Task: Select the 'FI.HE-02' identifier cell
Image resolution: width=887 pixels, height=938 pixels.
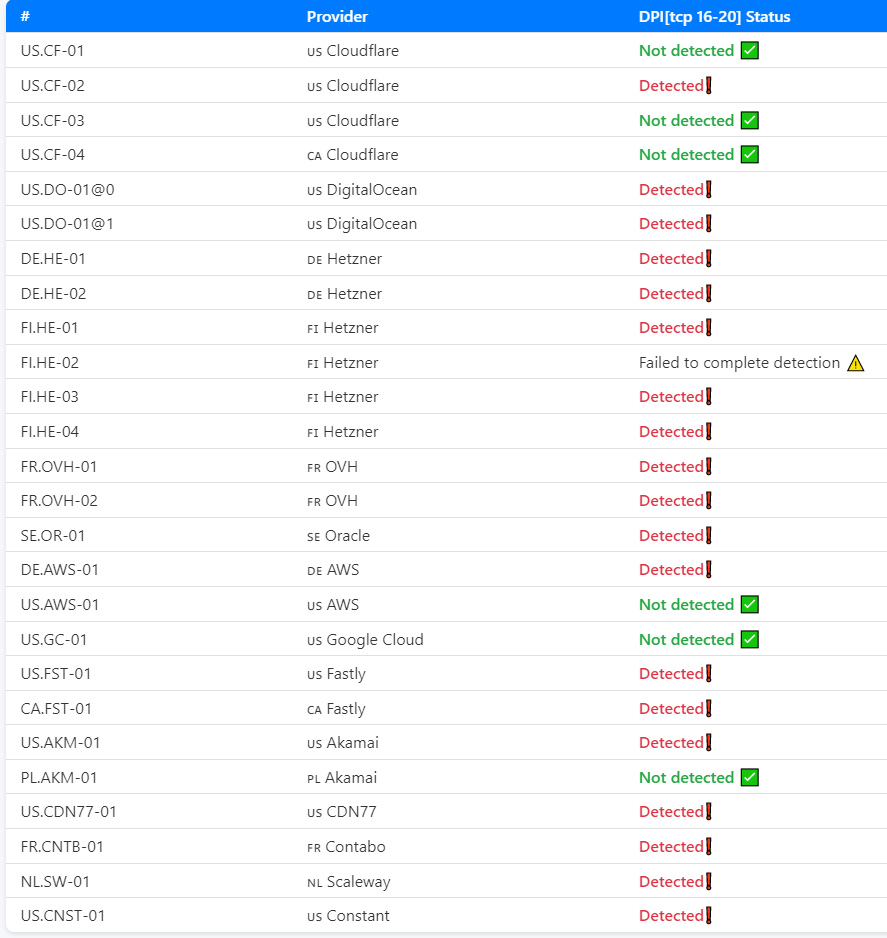Action: [50, 363]
